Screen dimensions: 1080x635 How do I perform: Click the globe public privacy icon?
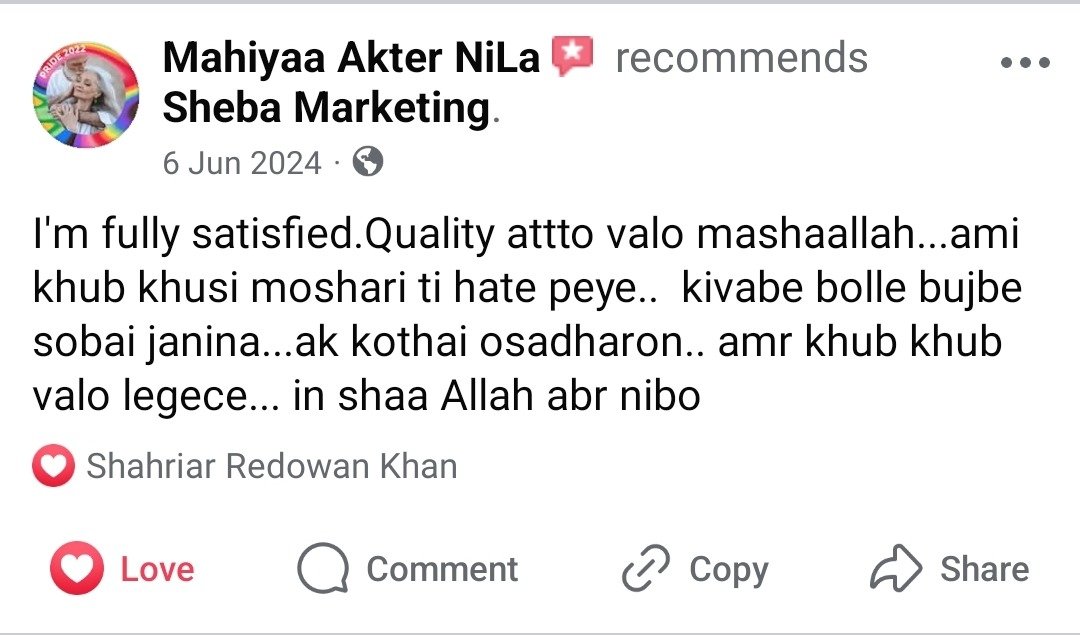[x=368, y=162]
